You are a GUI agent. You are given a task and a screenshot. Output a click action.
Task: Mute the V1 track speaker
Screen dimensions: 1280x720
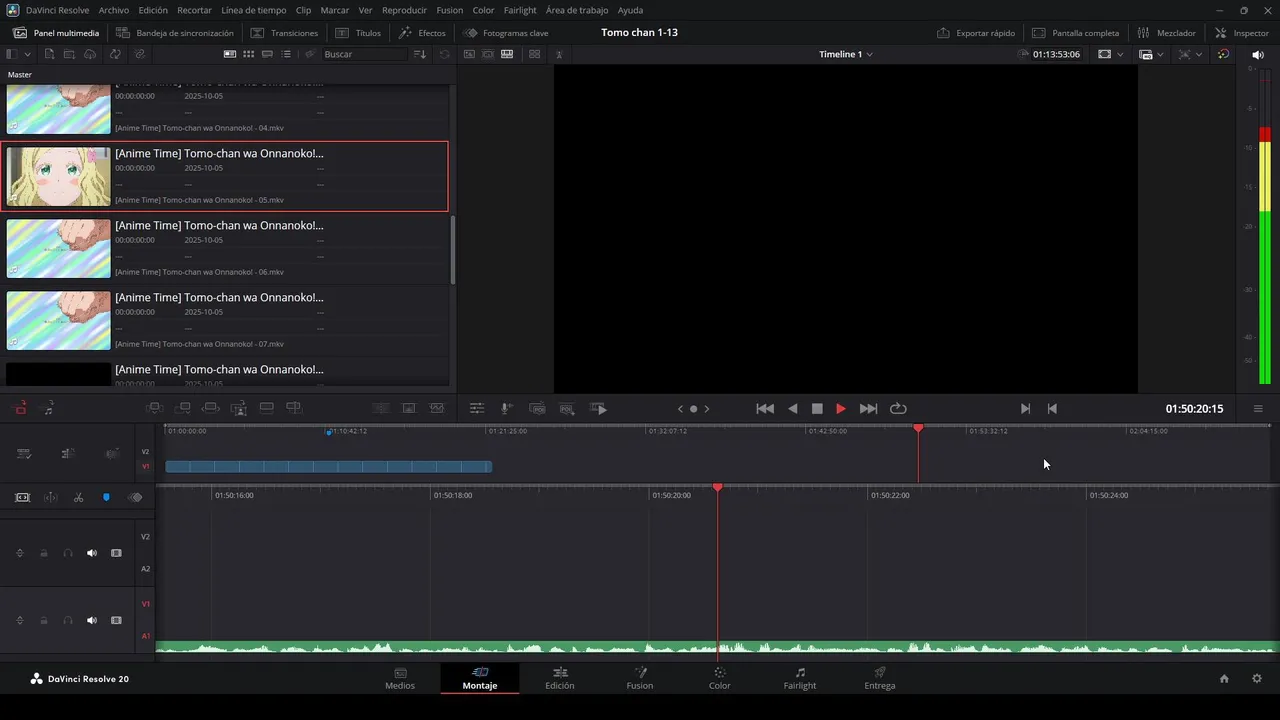click(92, 620)
